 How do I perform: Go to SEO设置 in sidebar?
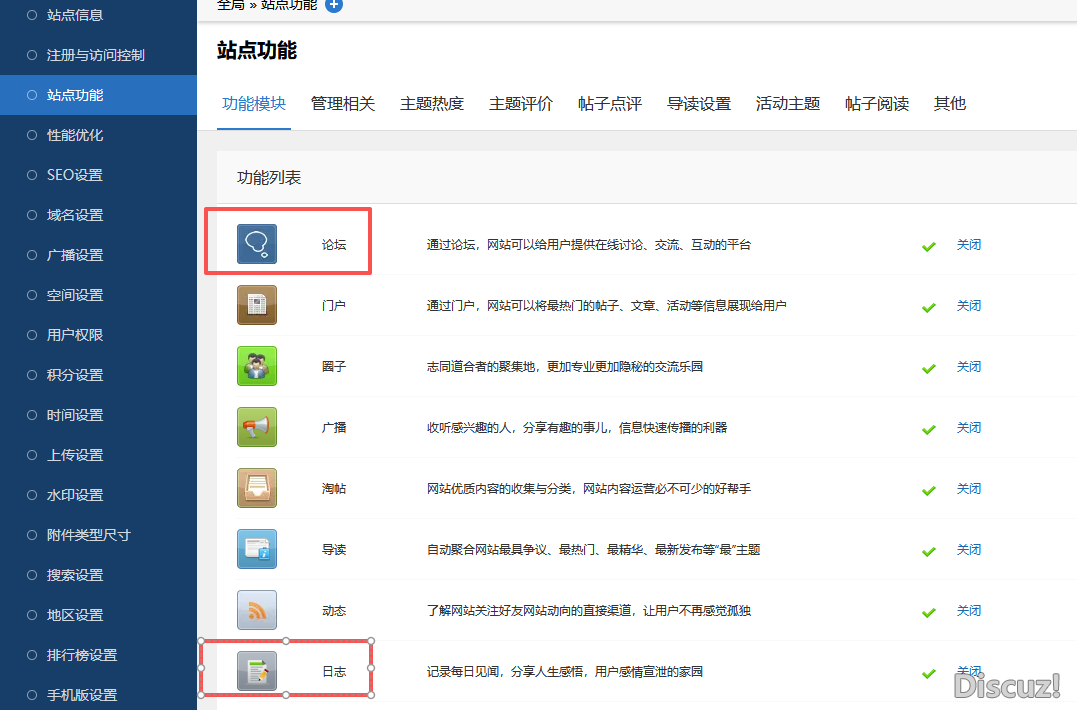coord(75,175)
